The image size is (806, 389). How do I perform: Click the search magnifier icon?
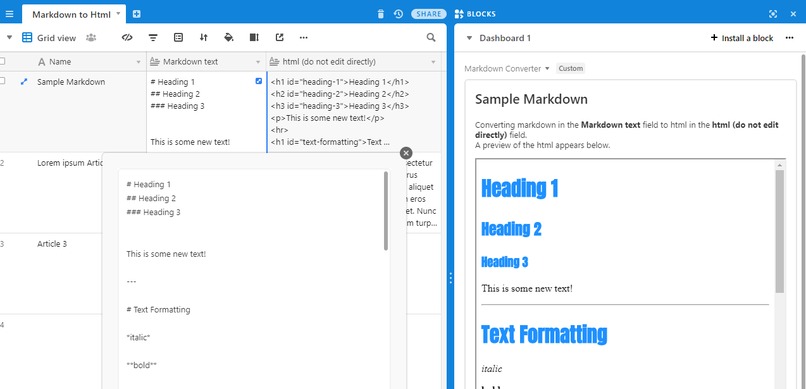point(431,38)
